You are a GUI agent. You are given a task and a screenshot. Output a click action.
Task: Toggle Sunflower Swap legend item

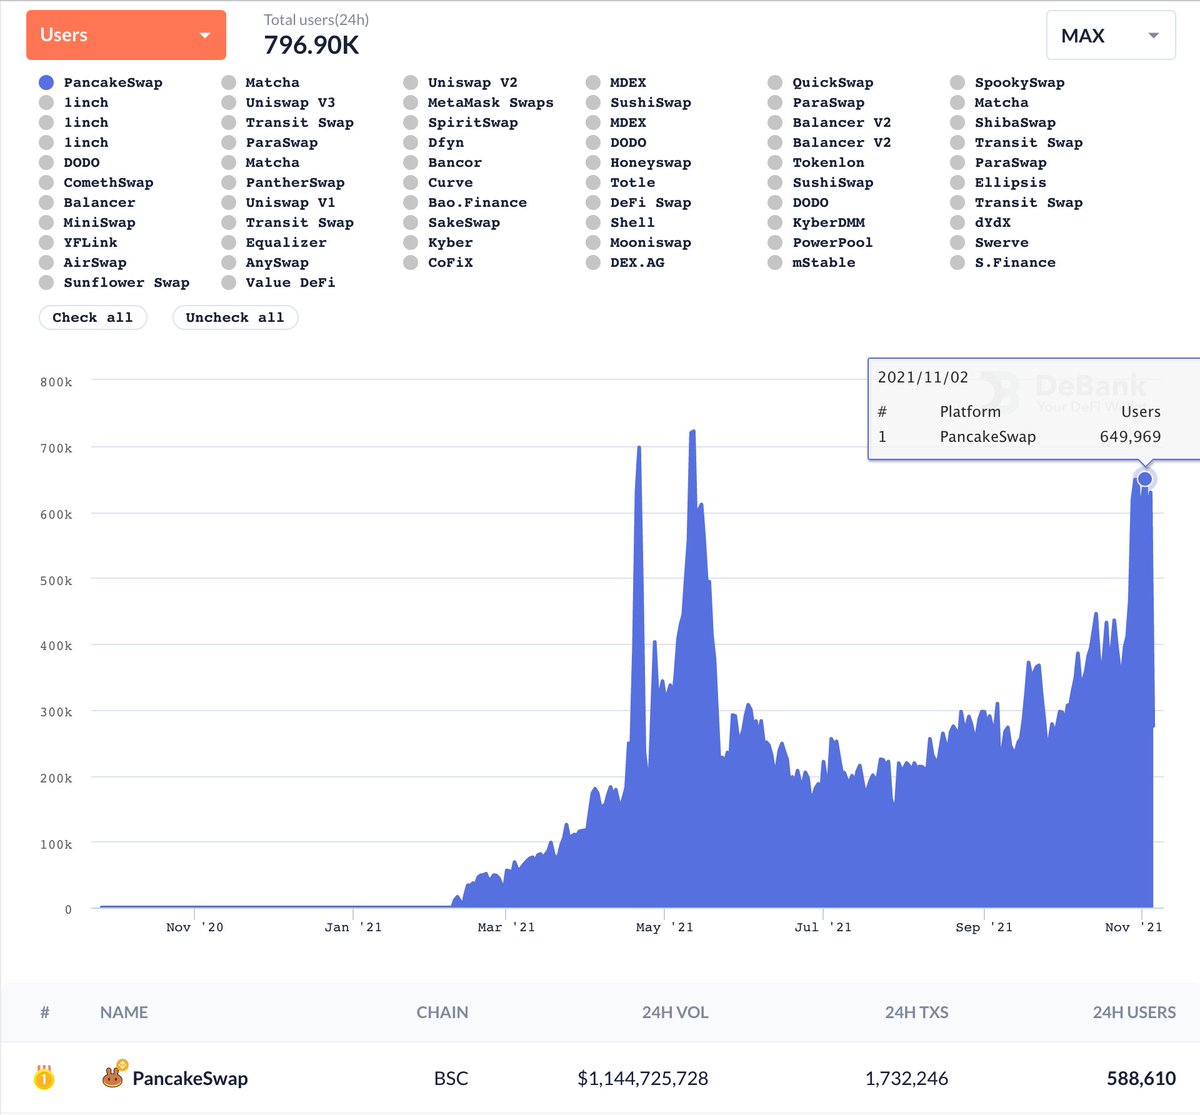pyautogui.click(x=114, y=283)
